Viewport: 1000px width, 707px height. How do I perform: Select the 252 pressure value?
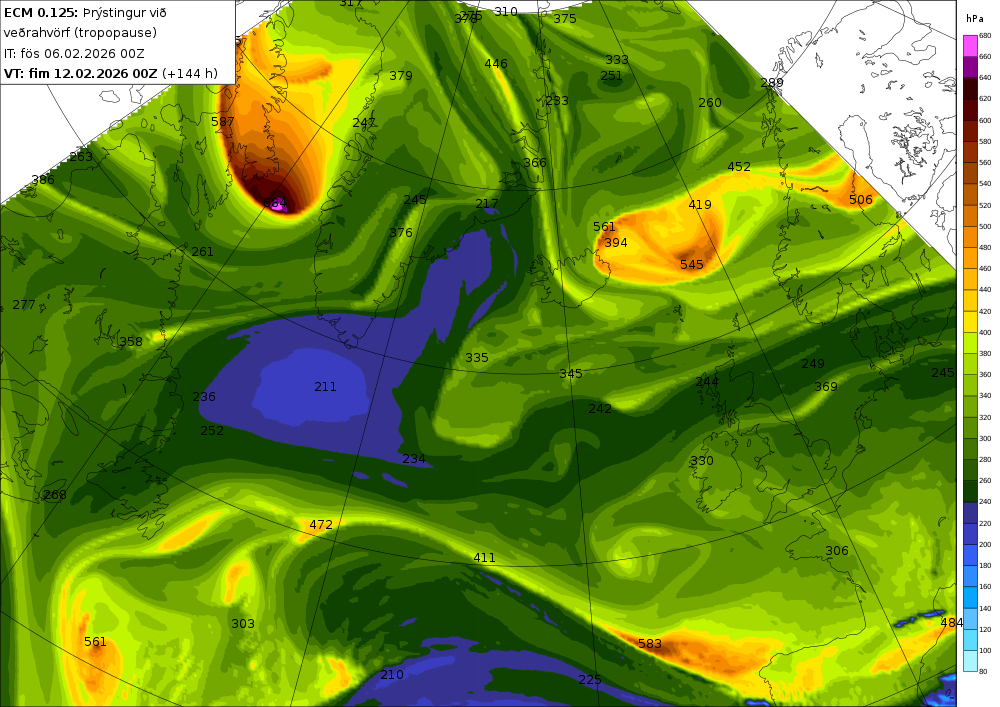click(x=212, y=430)
